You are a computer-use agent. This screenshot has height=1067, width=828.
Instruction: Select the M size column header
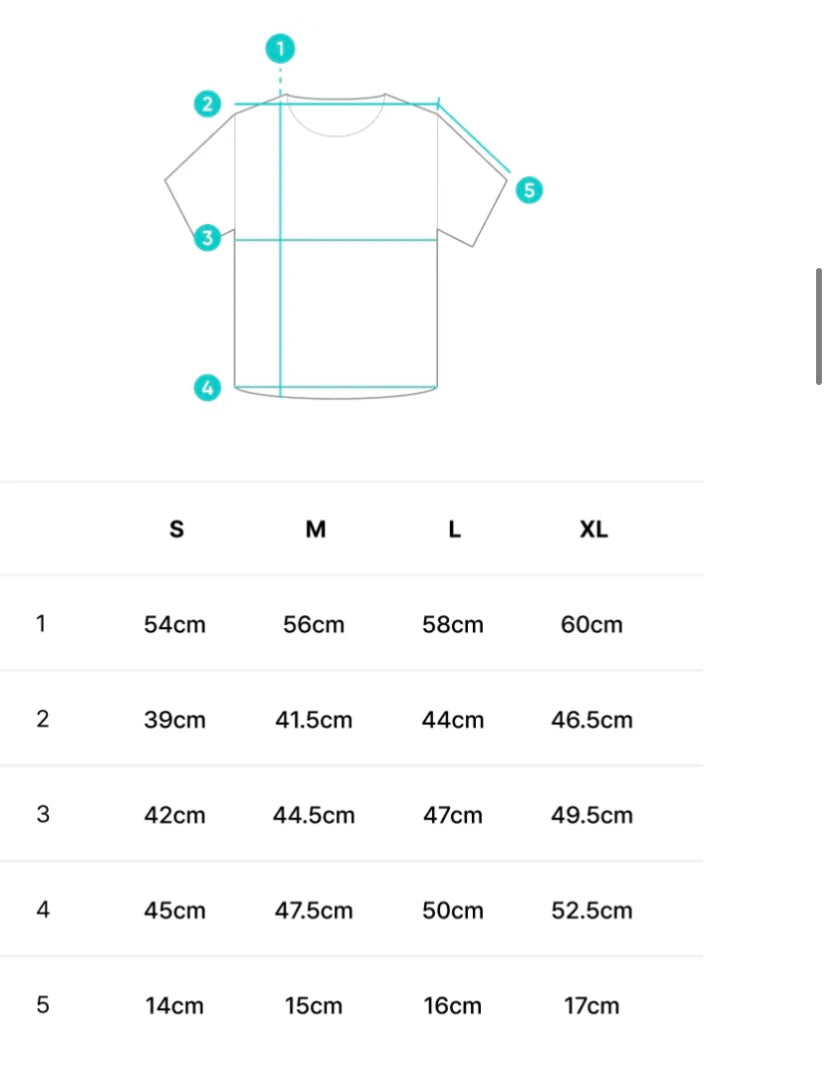(315, 529)
